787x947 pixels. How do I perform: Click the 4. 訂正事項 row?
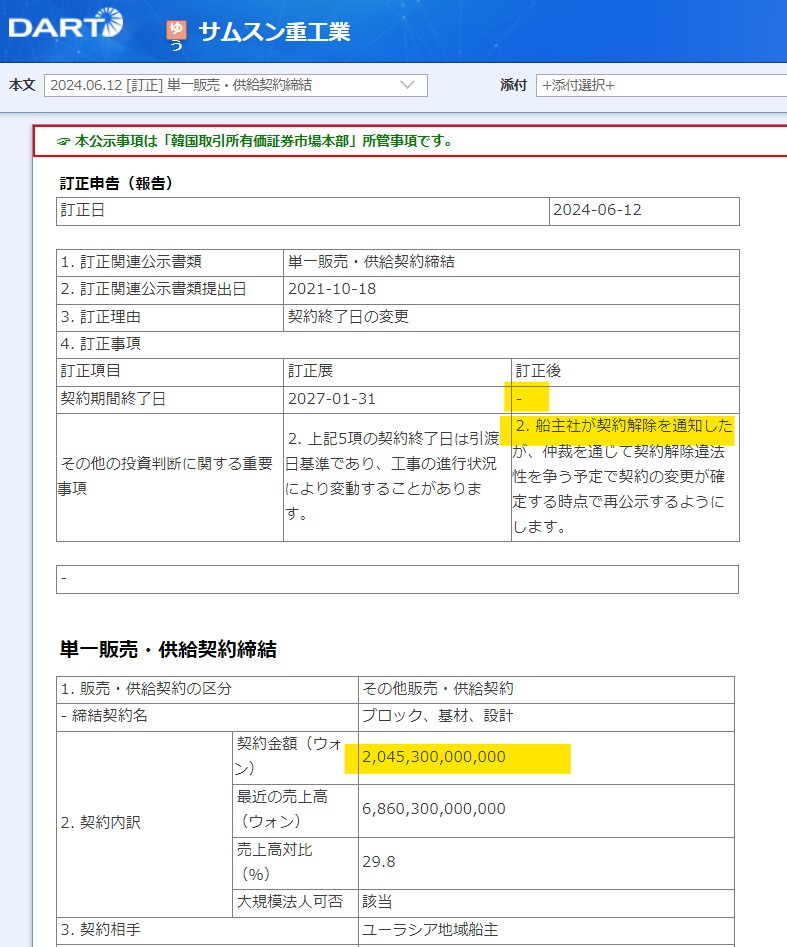click(397, 345)
